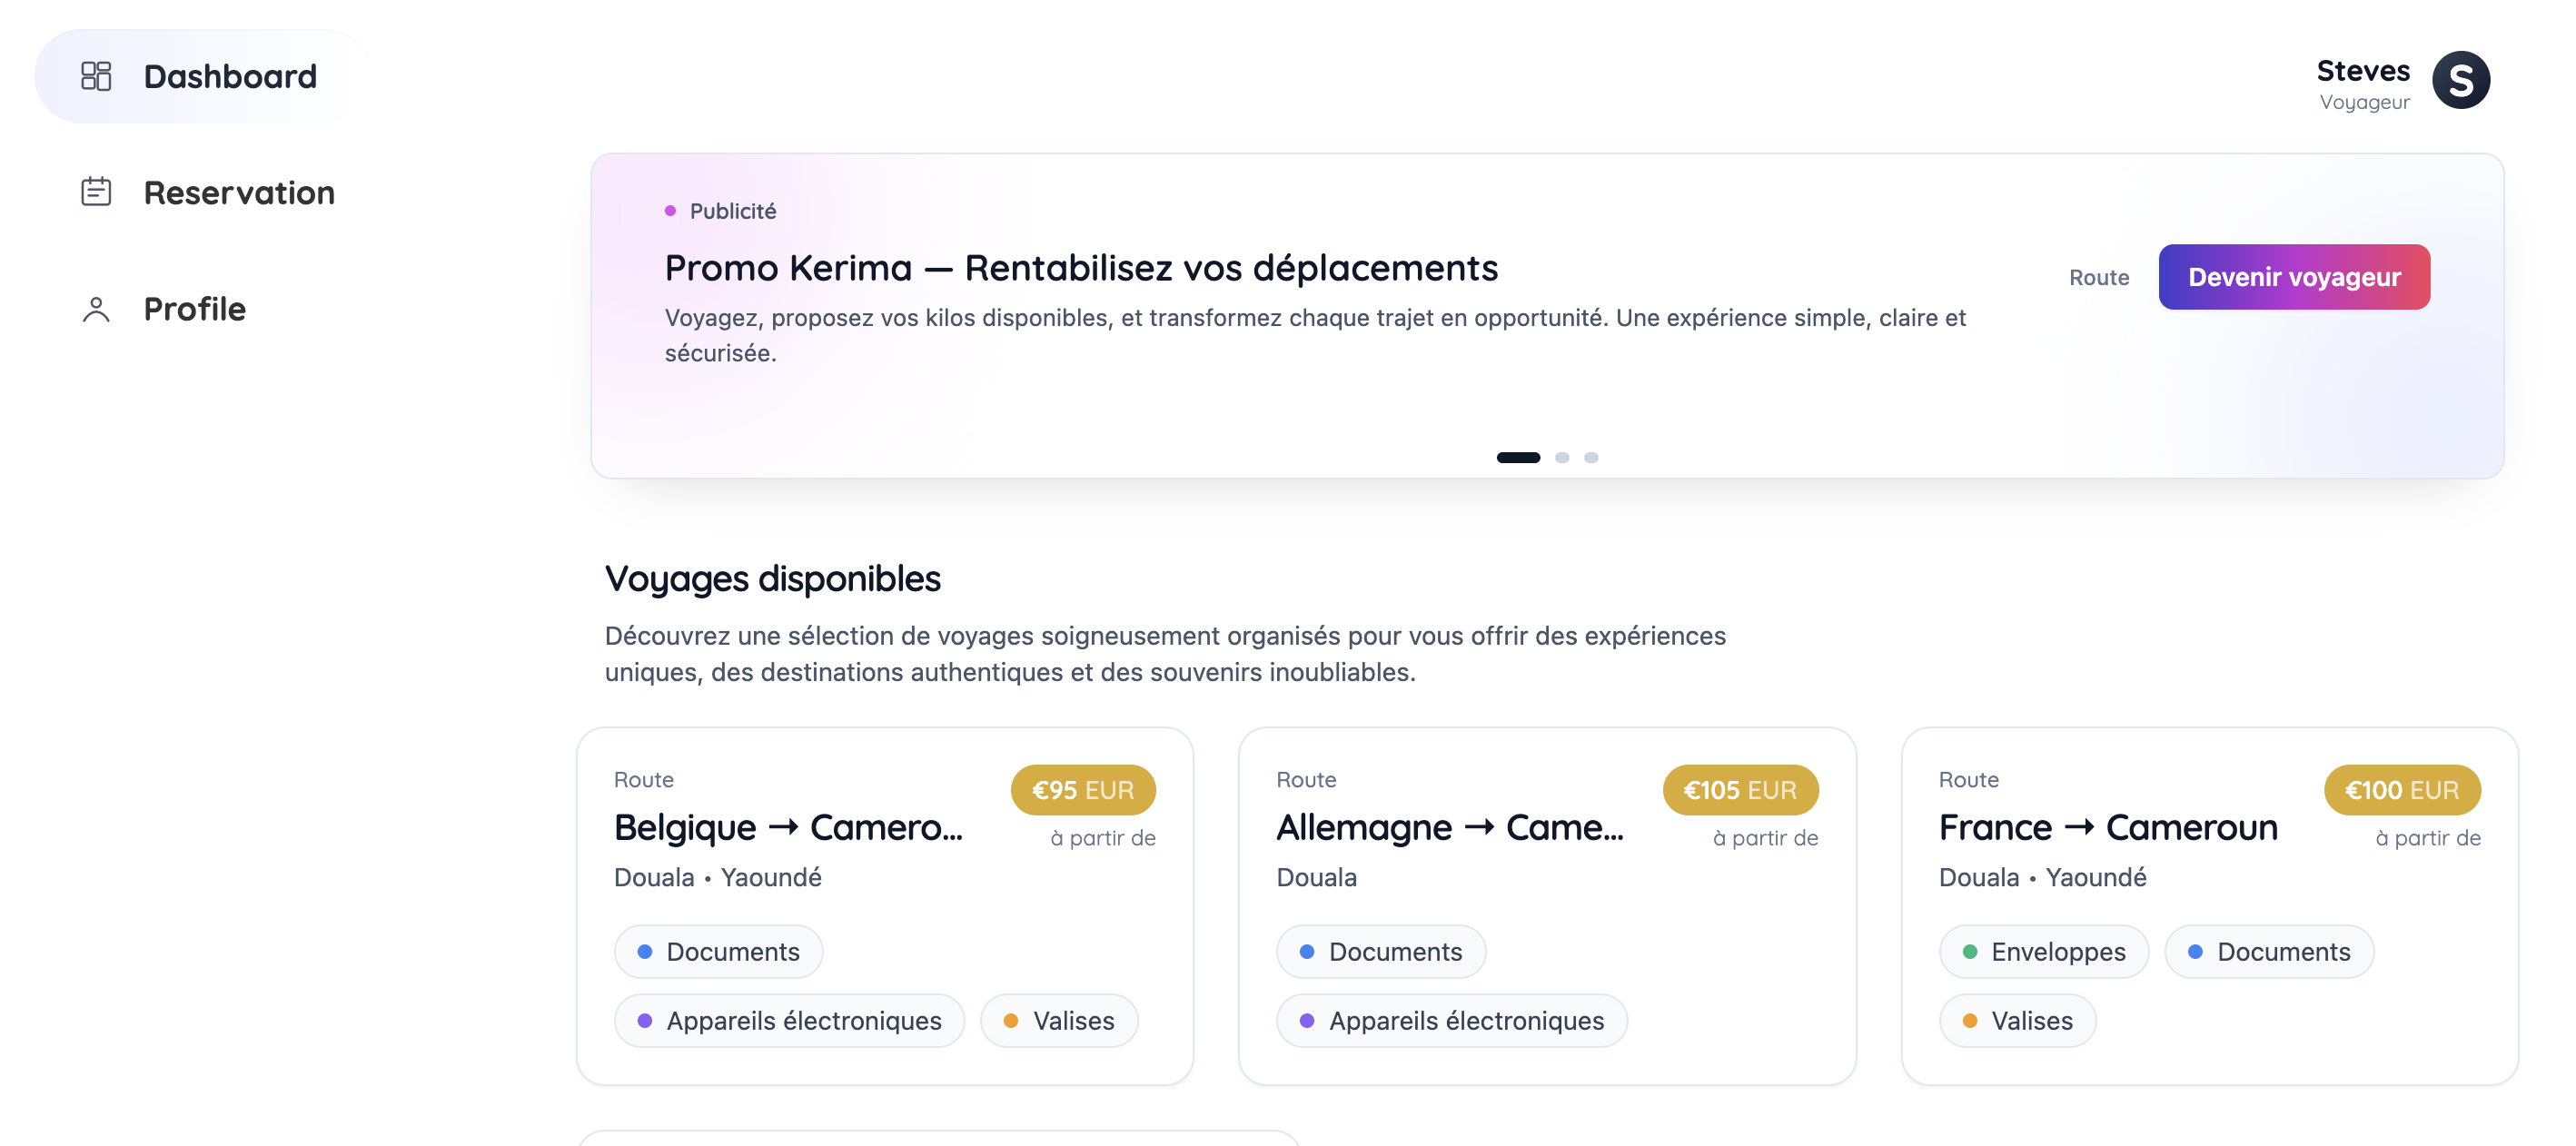2576x1146 pixels.
Task: Click the Reservation calendar icon
Action: pos(96,192)
